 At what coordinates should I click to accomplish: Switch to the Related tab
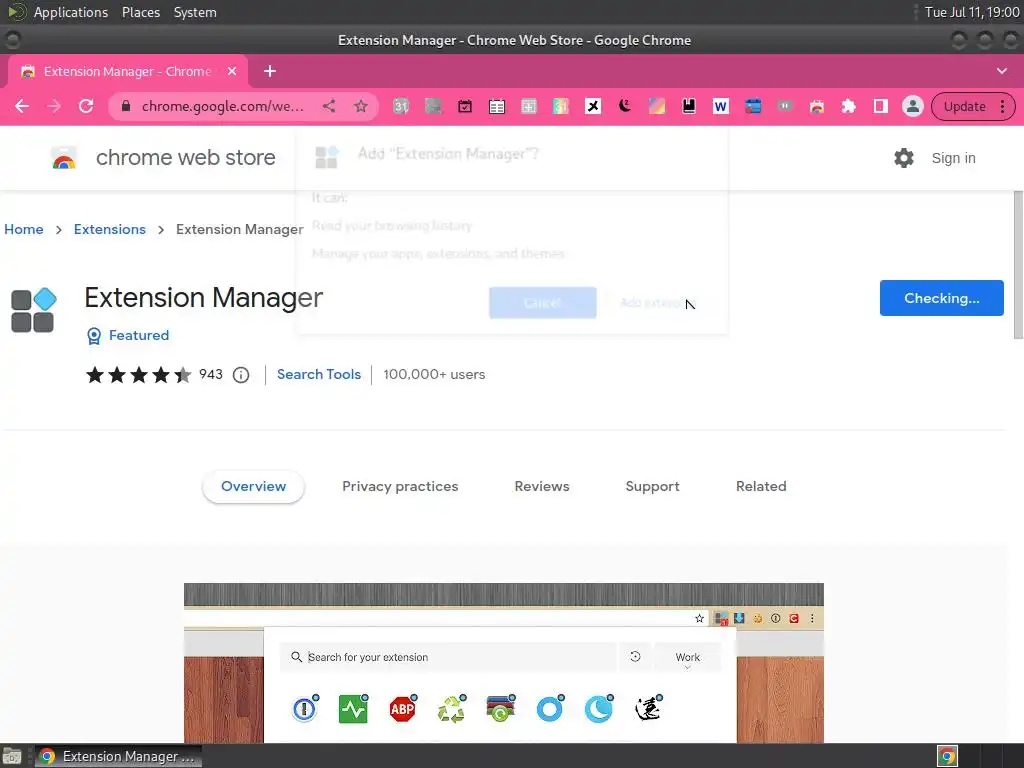coord(761,487)
